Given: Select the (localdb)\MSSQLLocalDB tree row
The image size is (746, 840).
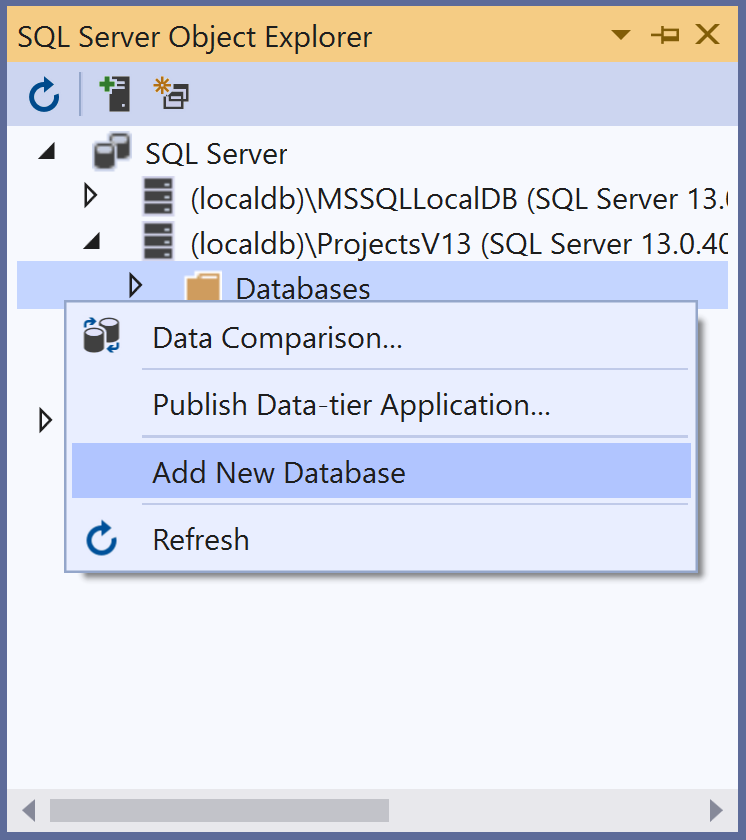Looking at the screenshot, I should (372, 199).
